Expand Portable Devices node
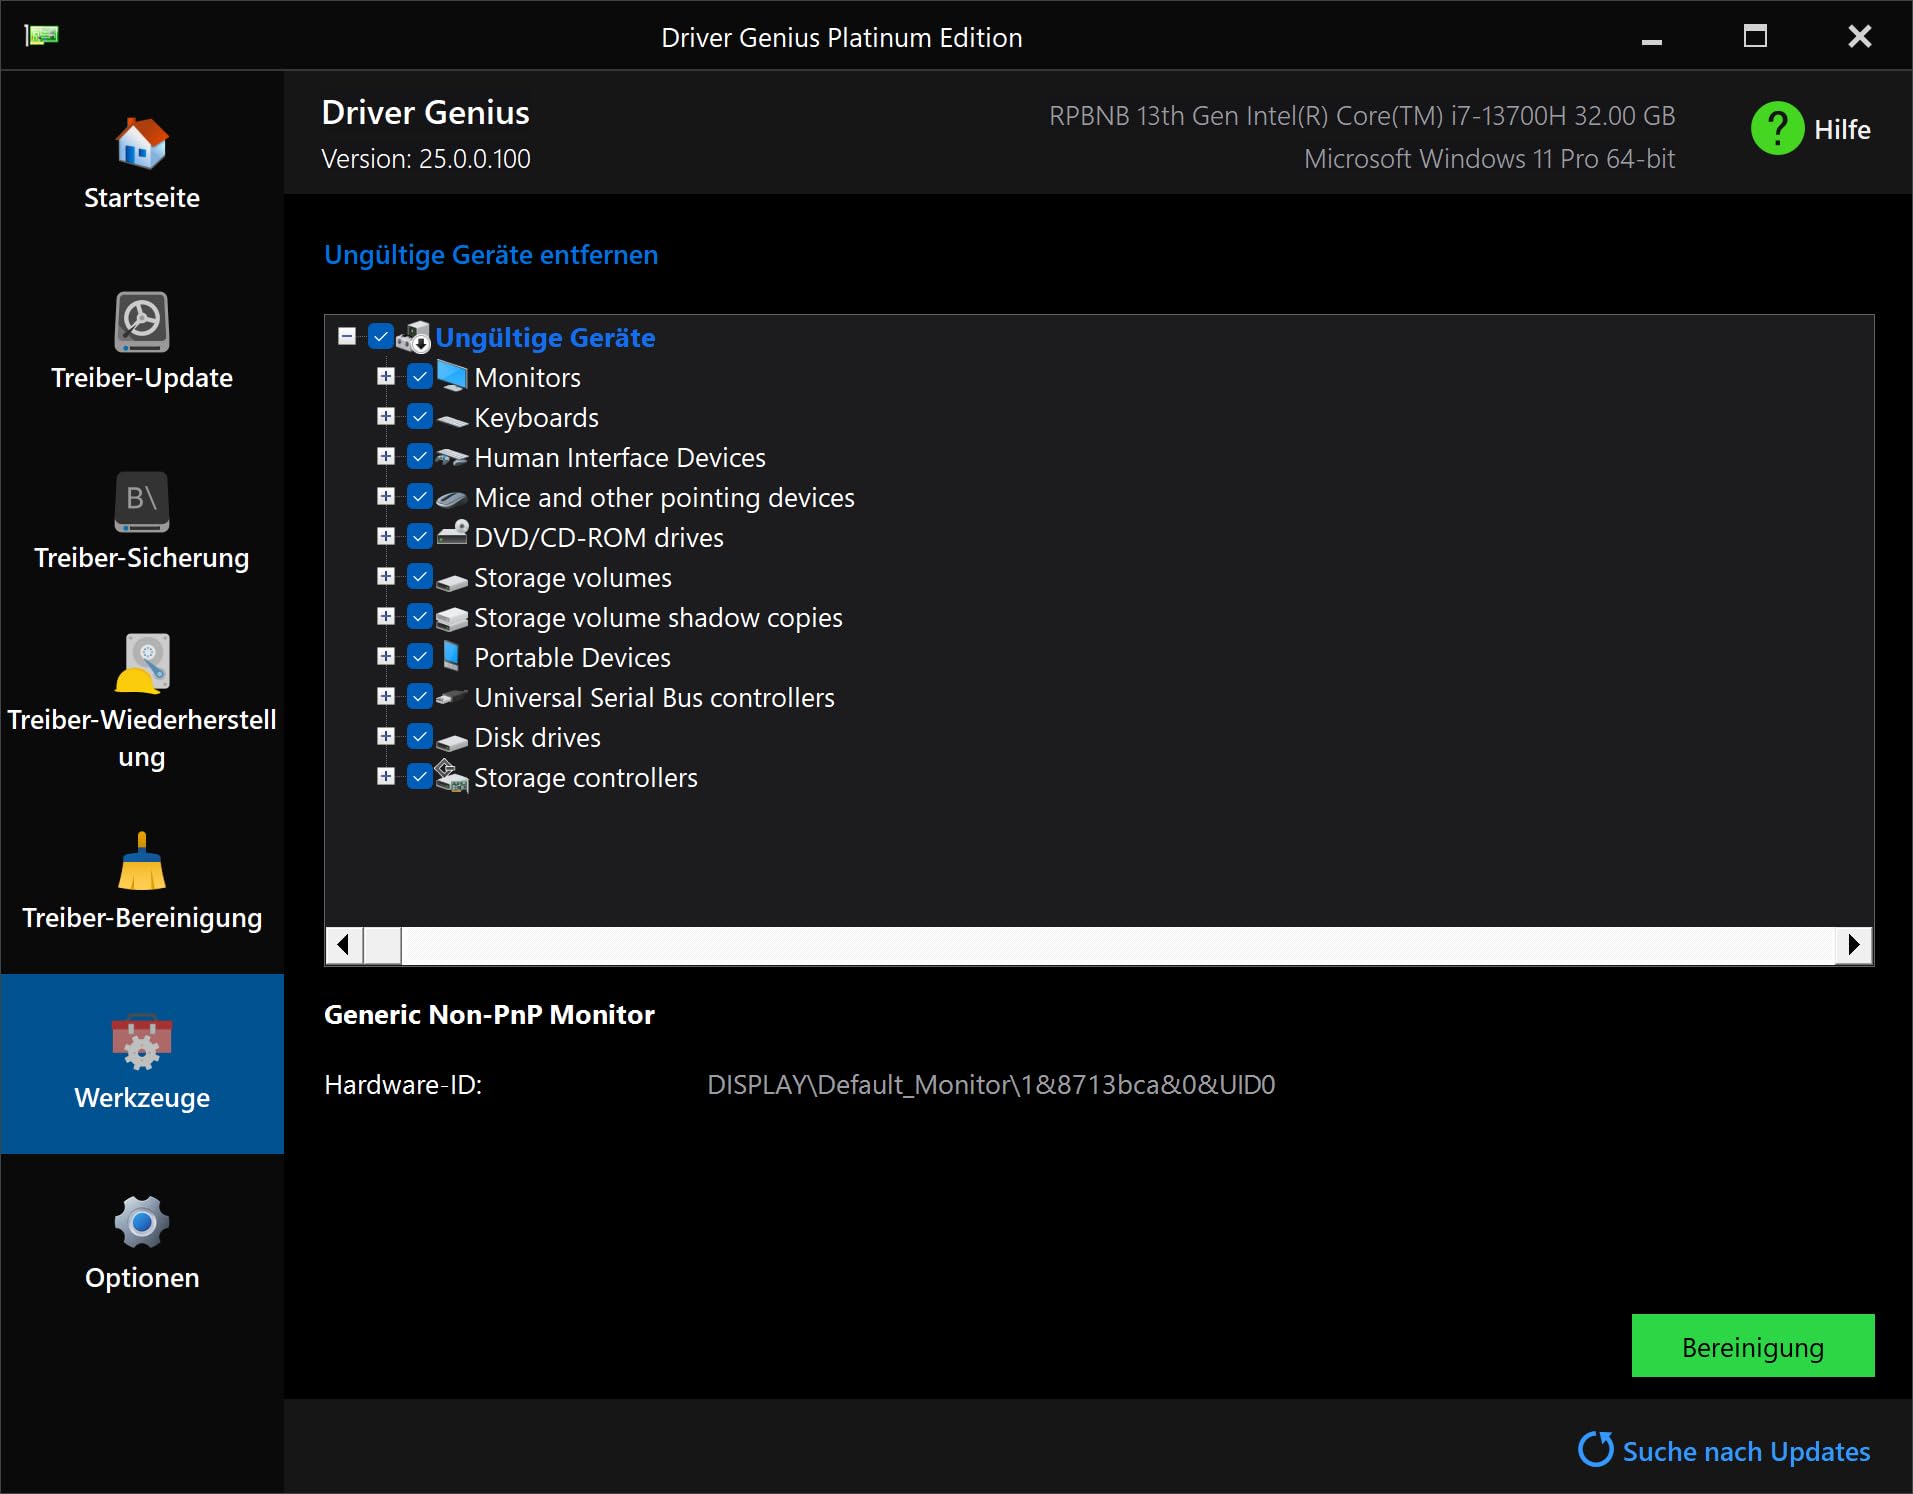Image resolution: width=1913 pixels, height=1494 pixels. [x=386, y=656]
